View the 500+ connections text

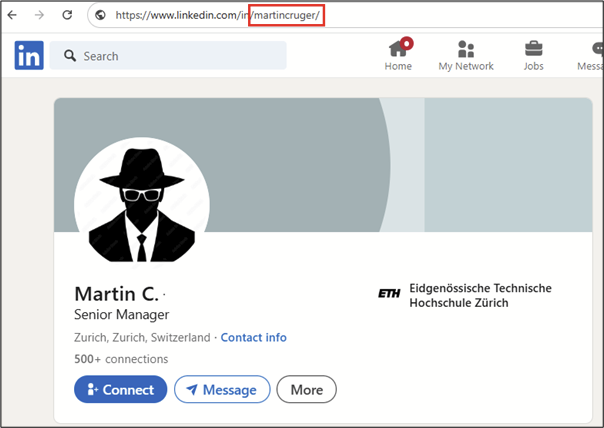pos(121,359)
